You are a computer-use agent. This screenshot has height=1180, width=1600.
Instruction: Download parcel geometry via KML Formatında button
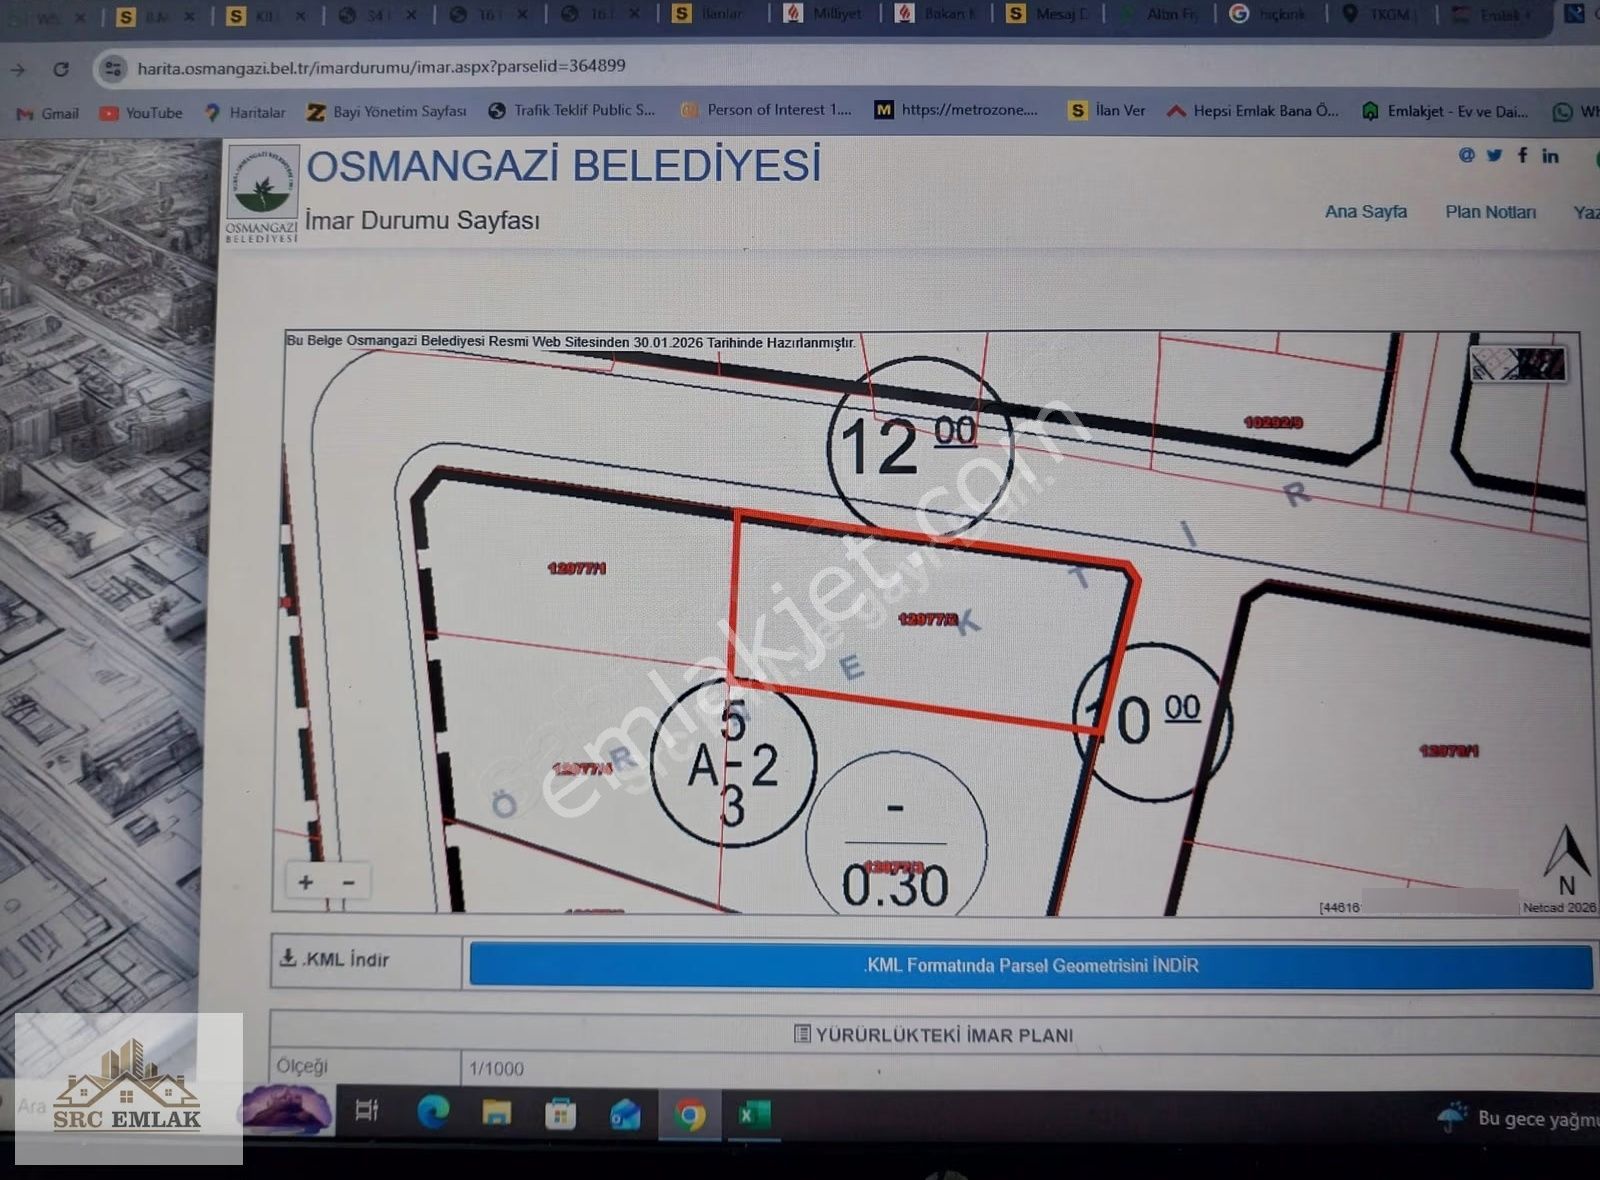click(1030, 966)
